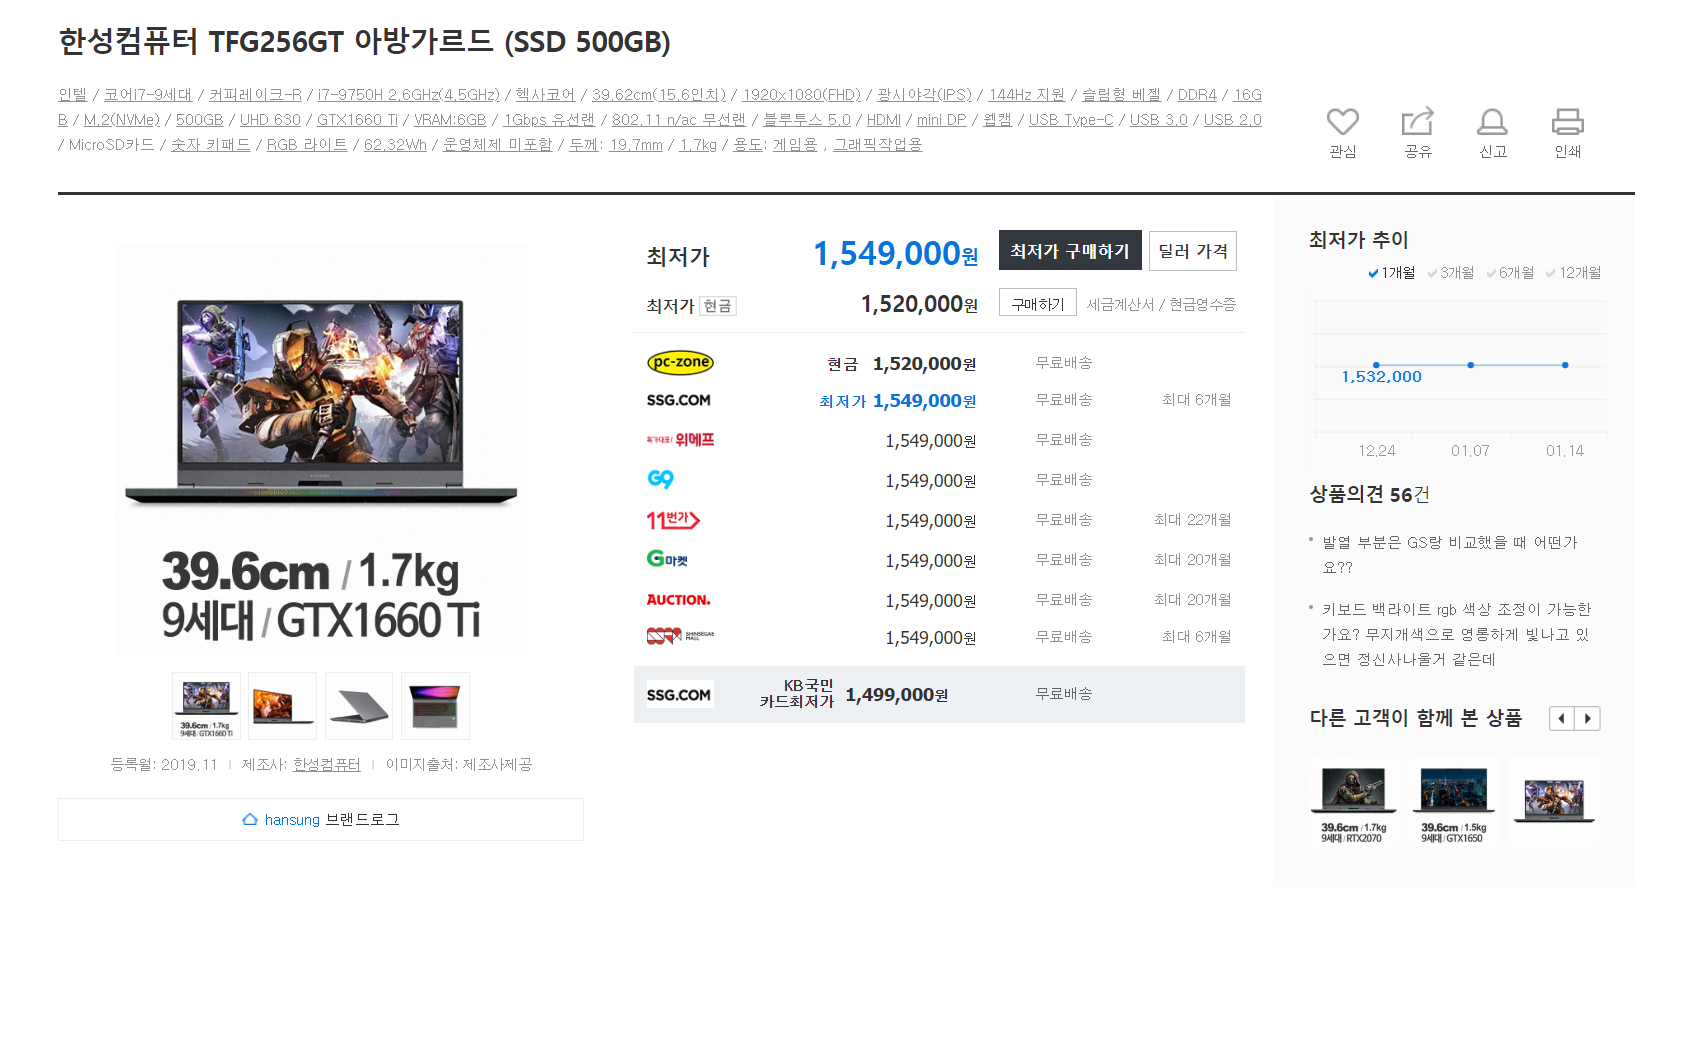Open the 위메프 seller logo
This screenshot has height=1047, width=1695.
point(680,440)
